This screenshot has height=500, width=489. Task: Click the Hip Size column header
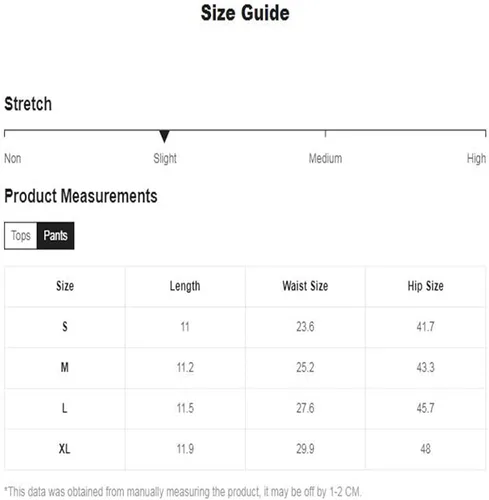[425, 286]
